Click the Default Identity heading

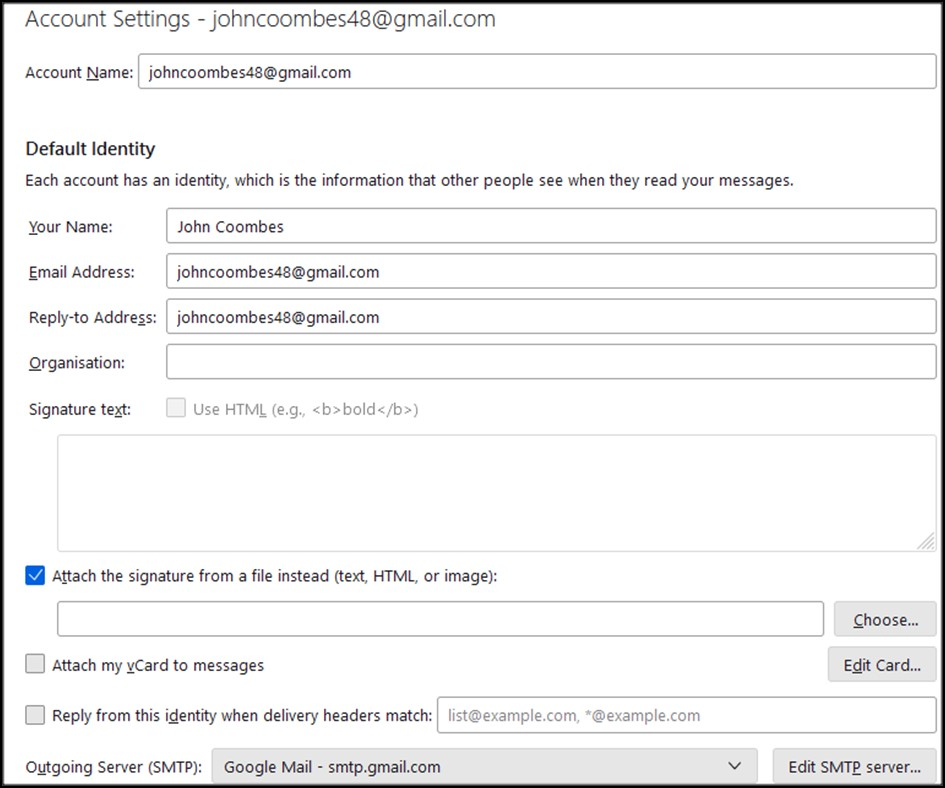[90, 149]
